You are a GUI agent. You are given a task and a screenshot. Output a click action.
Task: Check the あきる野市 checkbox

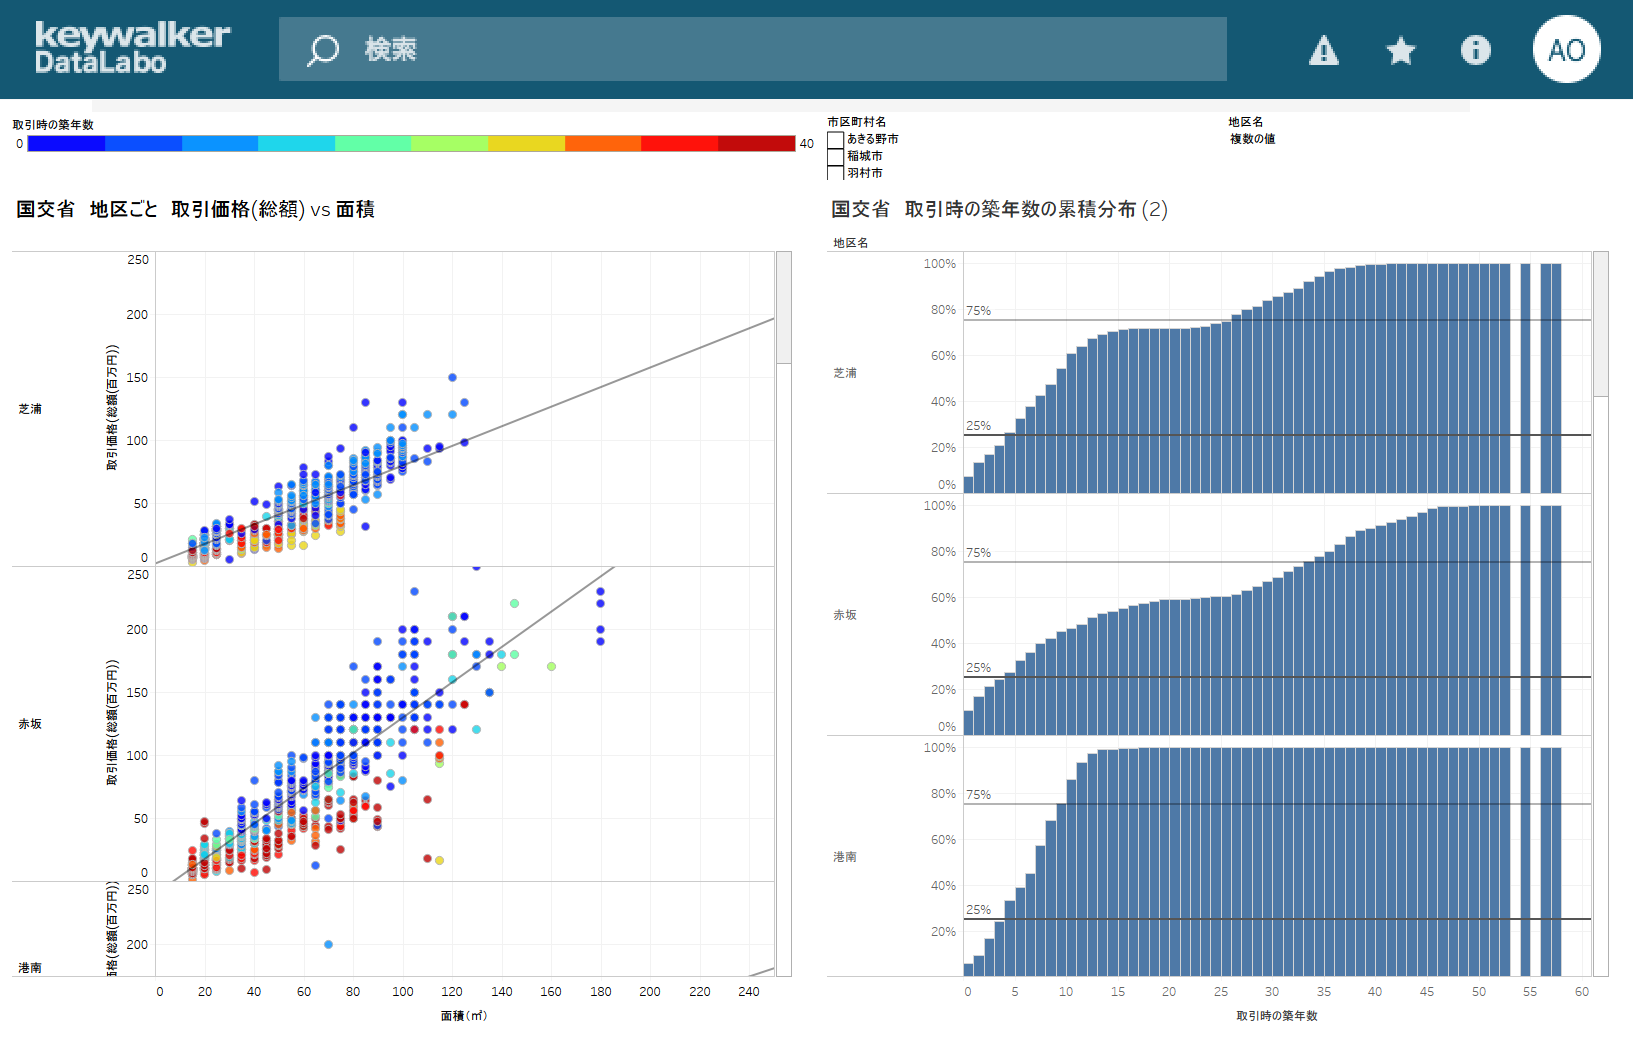click(836, 139)
